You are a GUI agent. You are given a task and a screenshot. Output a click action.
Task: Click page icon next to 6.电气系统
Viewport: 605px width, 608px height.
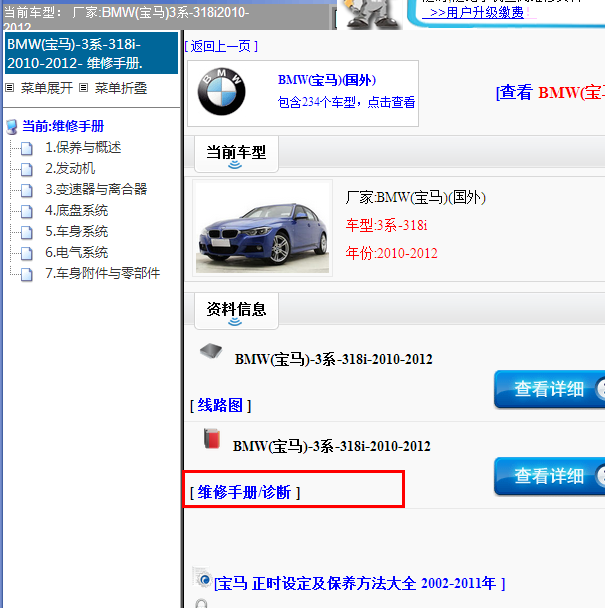click(26, 253)
